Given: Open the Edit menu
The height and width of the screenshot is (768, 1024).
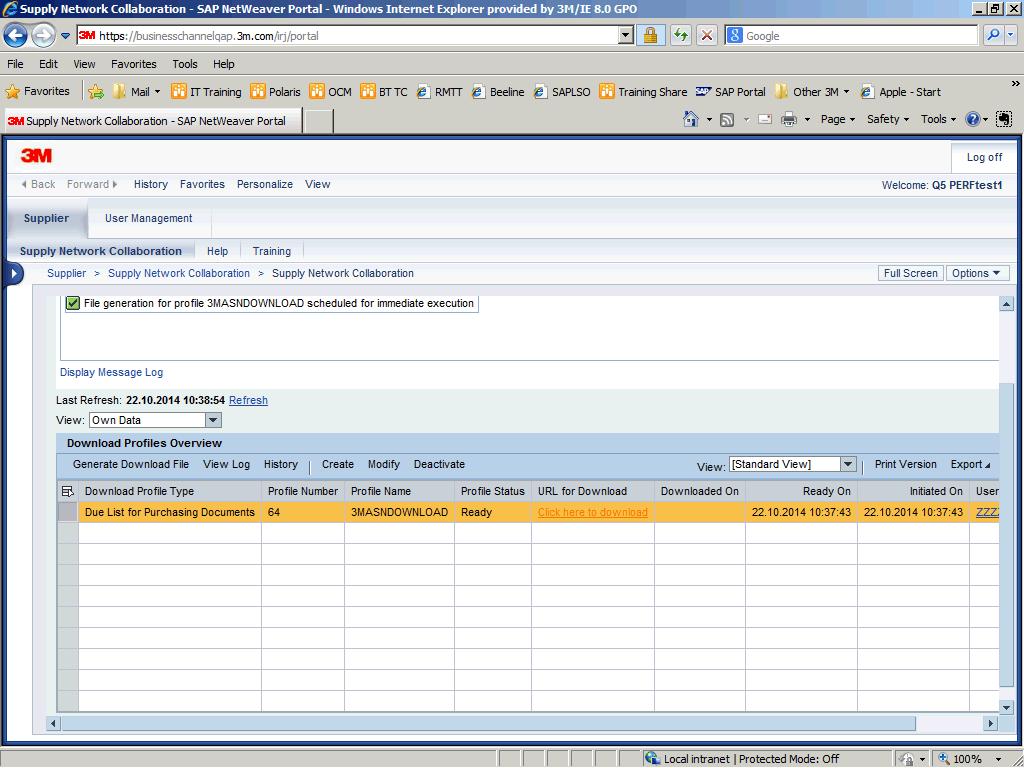Looking at the screenshot, I should click(48, 64).
